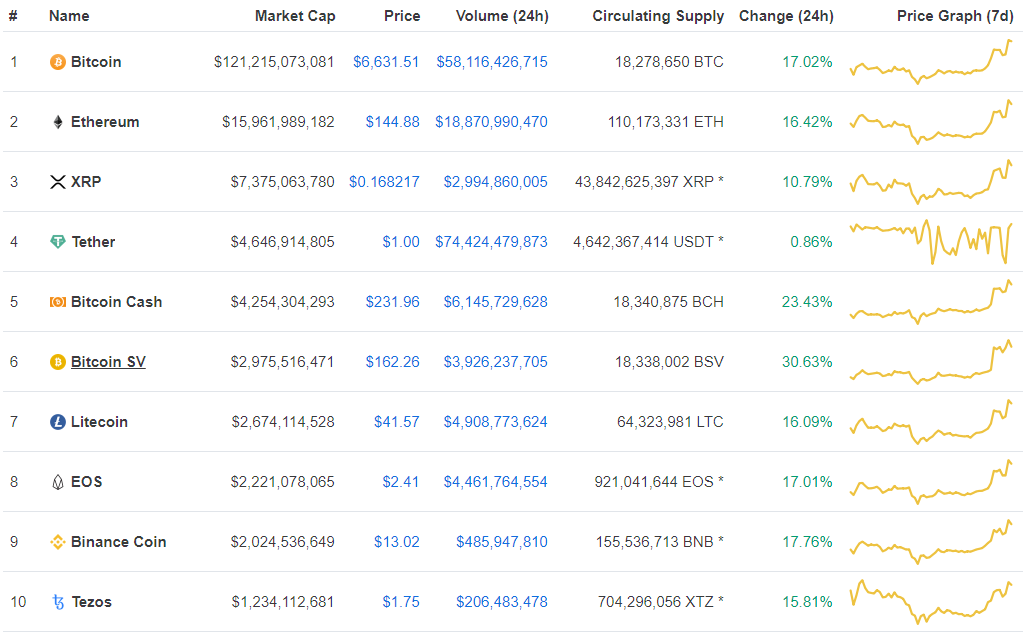Image resolution: width=1023 pixels, height=632 pixels.
Task: Open the Binance Coin name link
Action: tap(119, 542)
